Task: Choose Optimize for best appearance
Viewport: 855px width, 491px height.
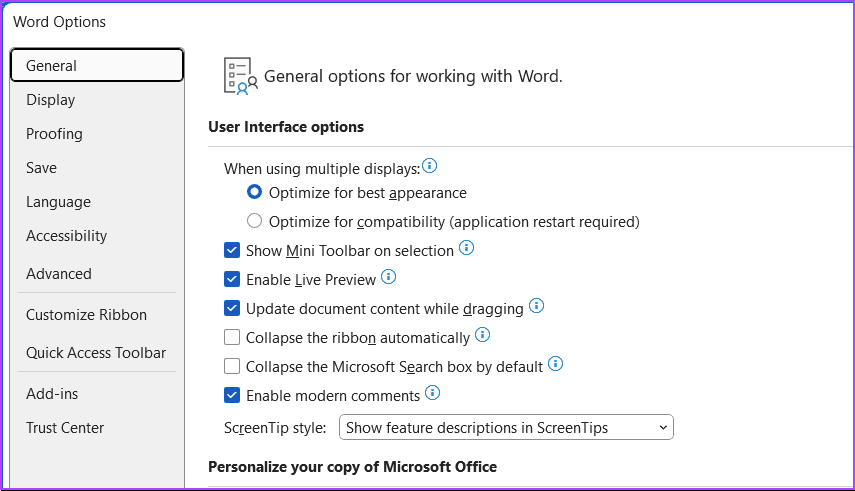Action: [255, 192]
